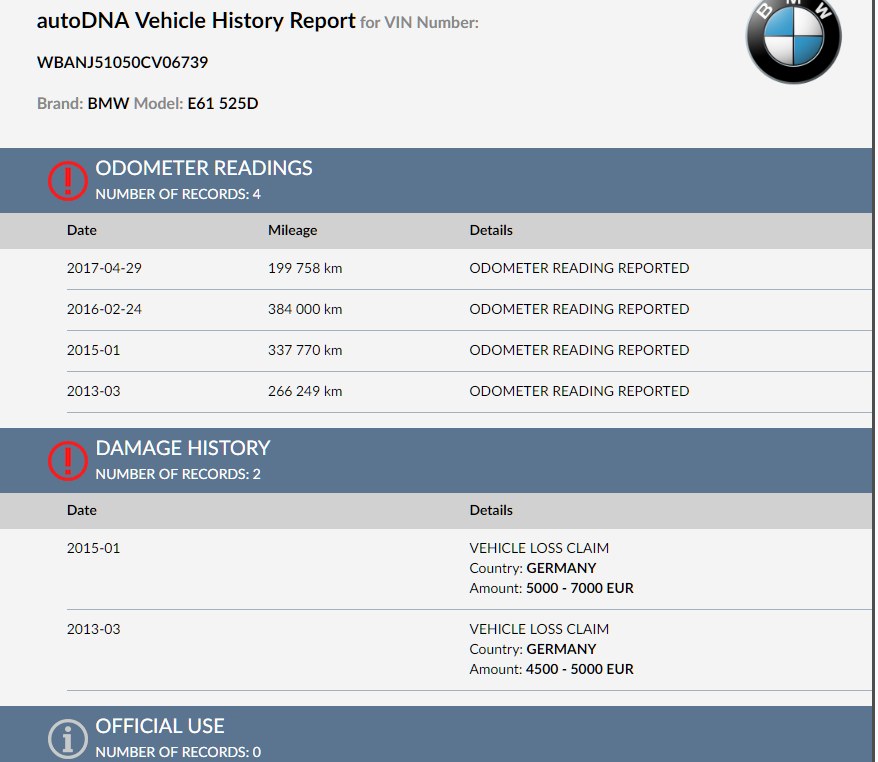
Task: Click the Mileage column header
Action: pos(292,230)
